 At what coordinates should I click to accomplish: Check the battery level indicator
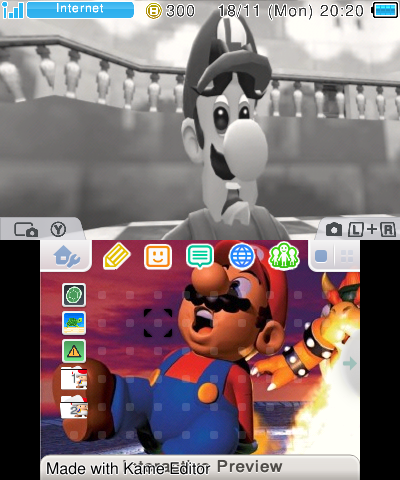pos(385,10)
